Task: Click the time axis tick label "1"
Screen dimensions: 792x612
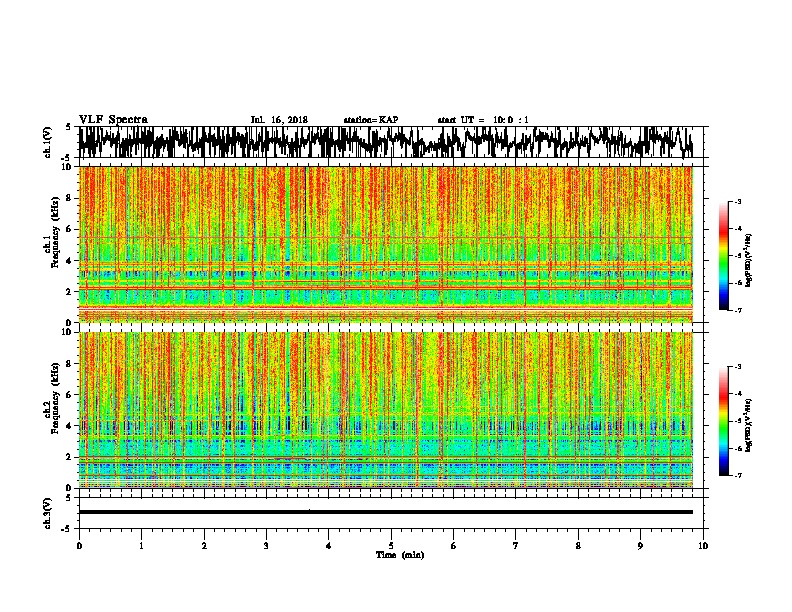Action: coord(142,546)
